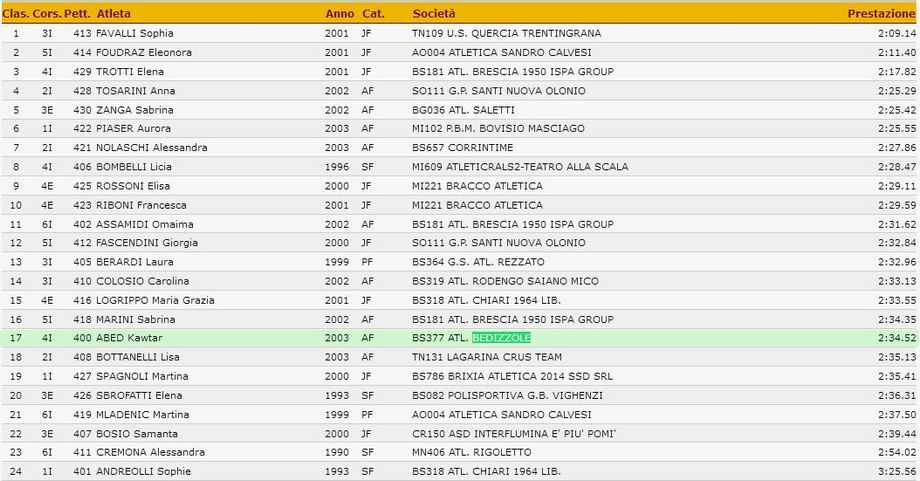The height and width of the screenshot is (481, 920).
Task: Click the Anno column header
Action: pos(340,13)
